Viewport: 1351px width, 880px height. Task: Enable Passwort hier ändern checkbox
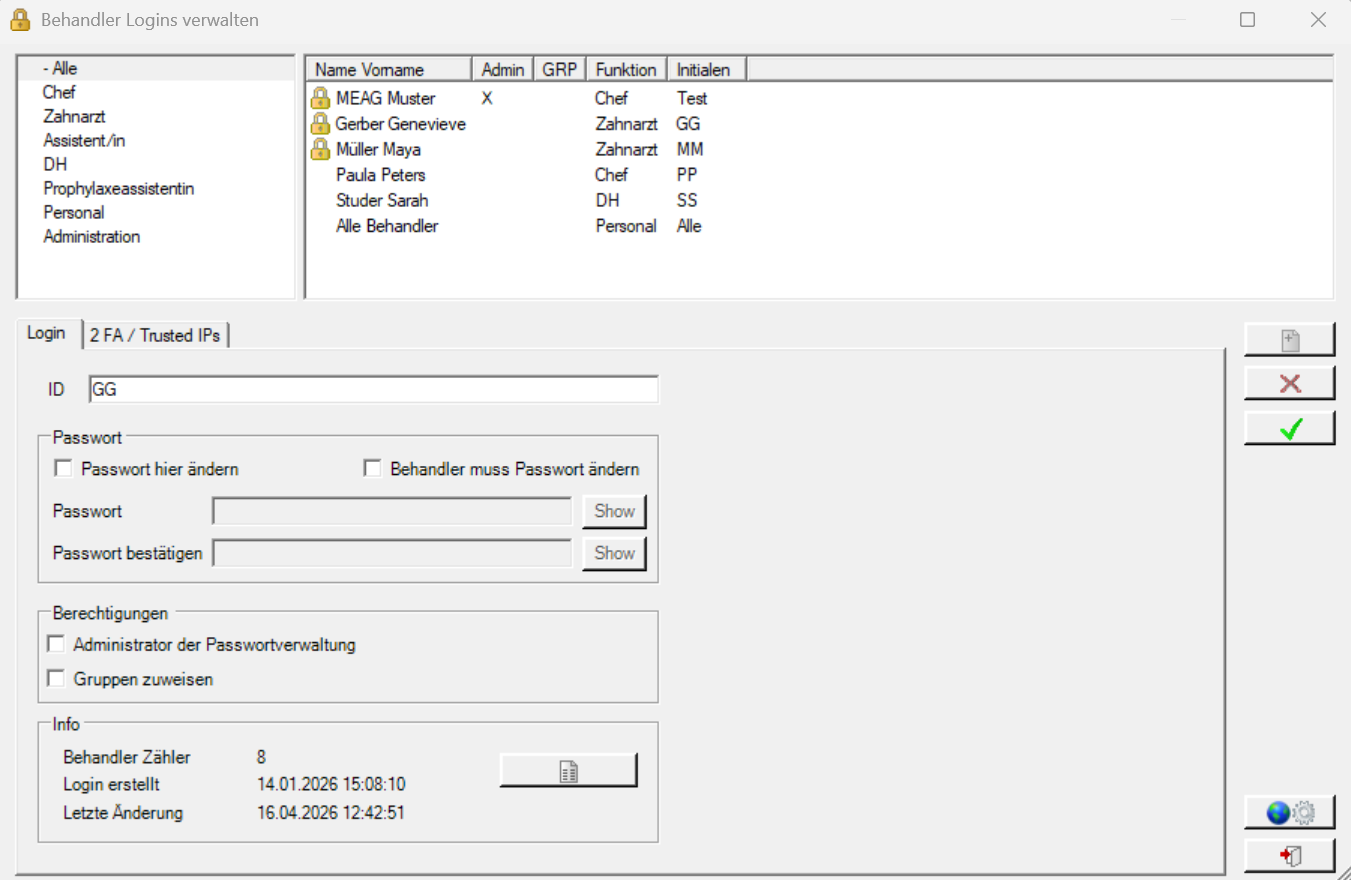point(63,468)
